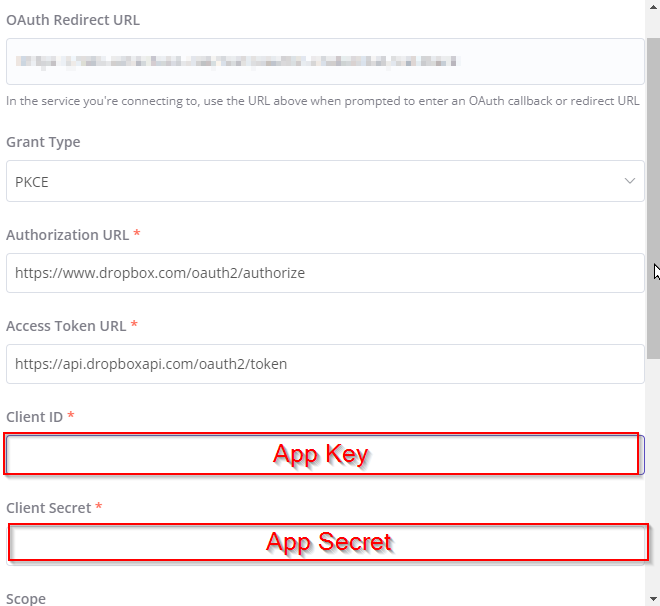This screenshot has height=606, width=660.
Task: Click the red App Secret annotation text
Action: [328, 542]
